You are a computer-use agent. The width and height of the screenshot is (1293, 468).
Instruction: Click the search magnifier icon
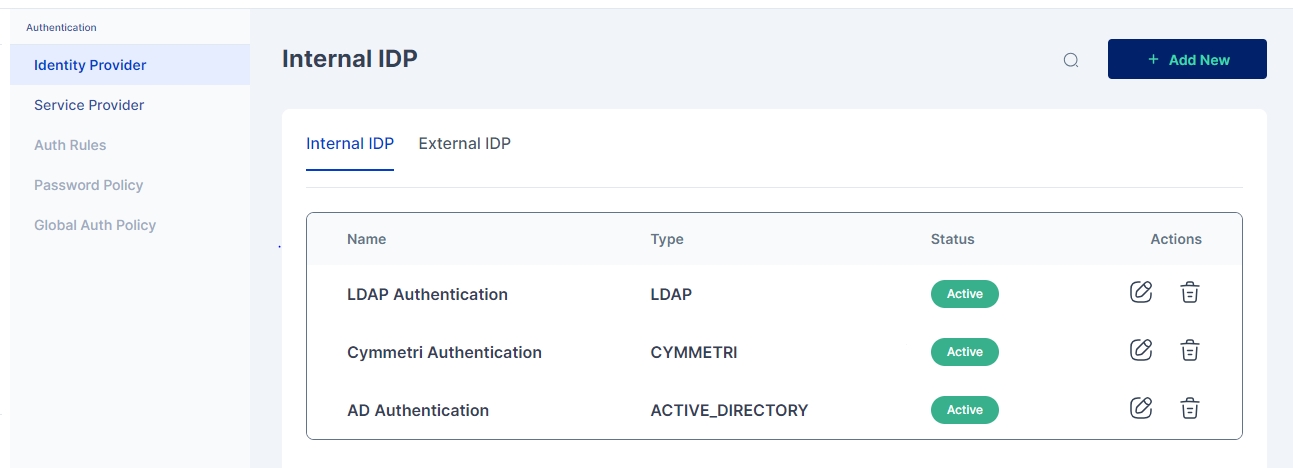point(1071,60)
